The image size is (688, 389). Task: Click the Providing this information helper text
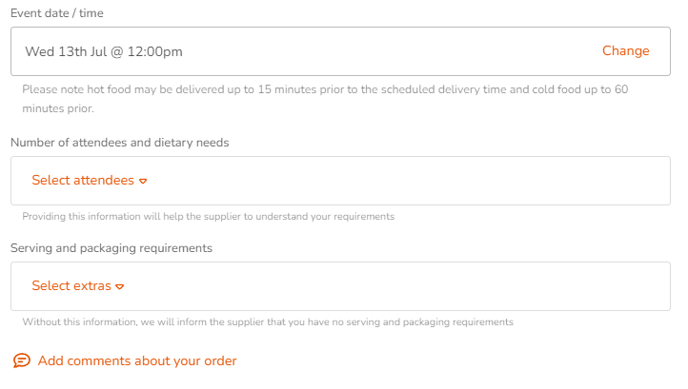208,217
